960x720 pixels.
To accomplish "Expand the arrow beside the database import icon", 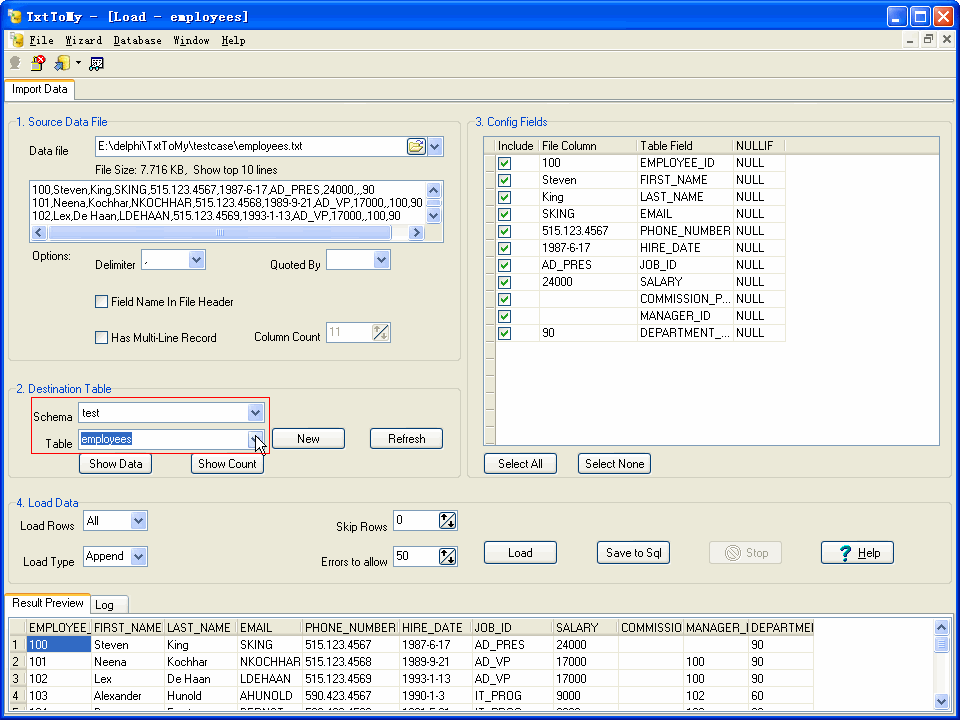I will pyautogui.click(x=78, y=63).
